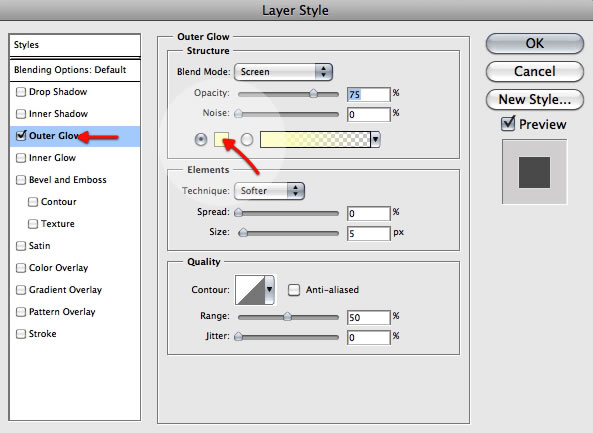Toggle the Preview checkbox
The image size is (593, 433).
[508, 124]
